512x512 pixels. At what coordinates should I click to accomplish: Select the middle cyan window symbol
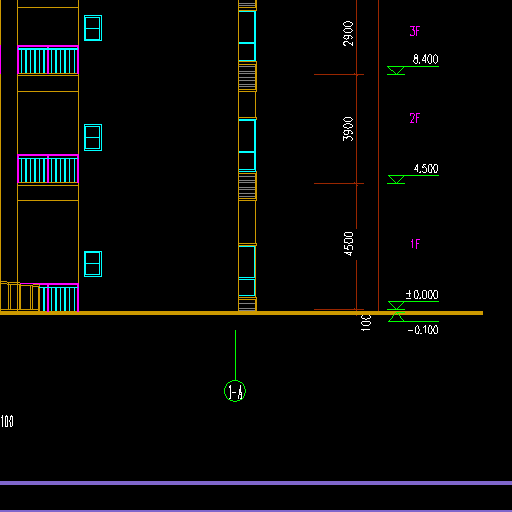tap(93, 137)
